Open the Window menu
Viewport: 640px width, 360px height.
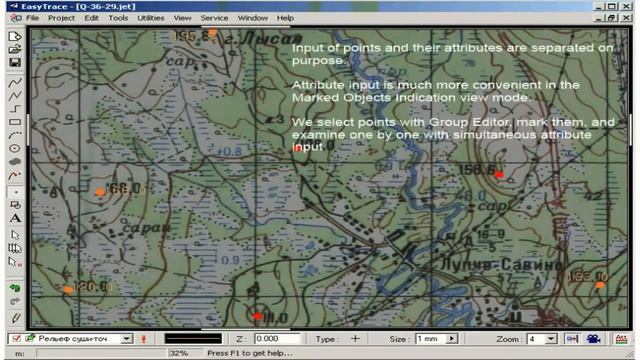coord(253,18)
